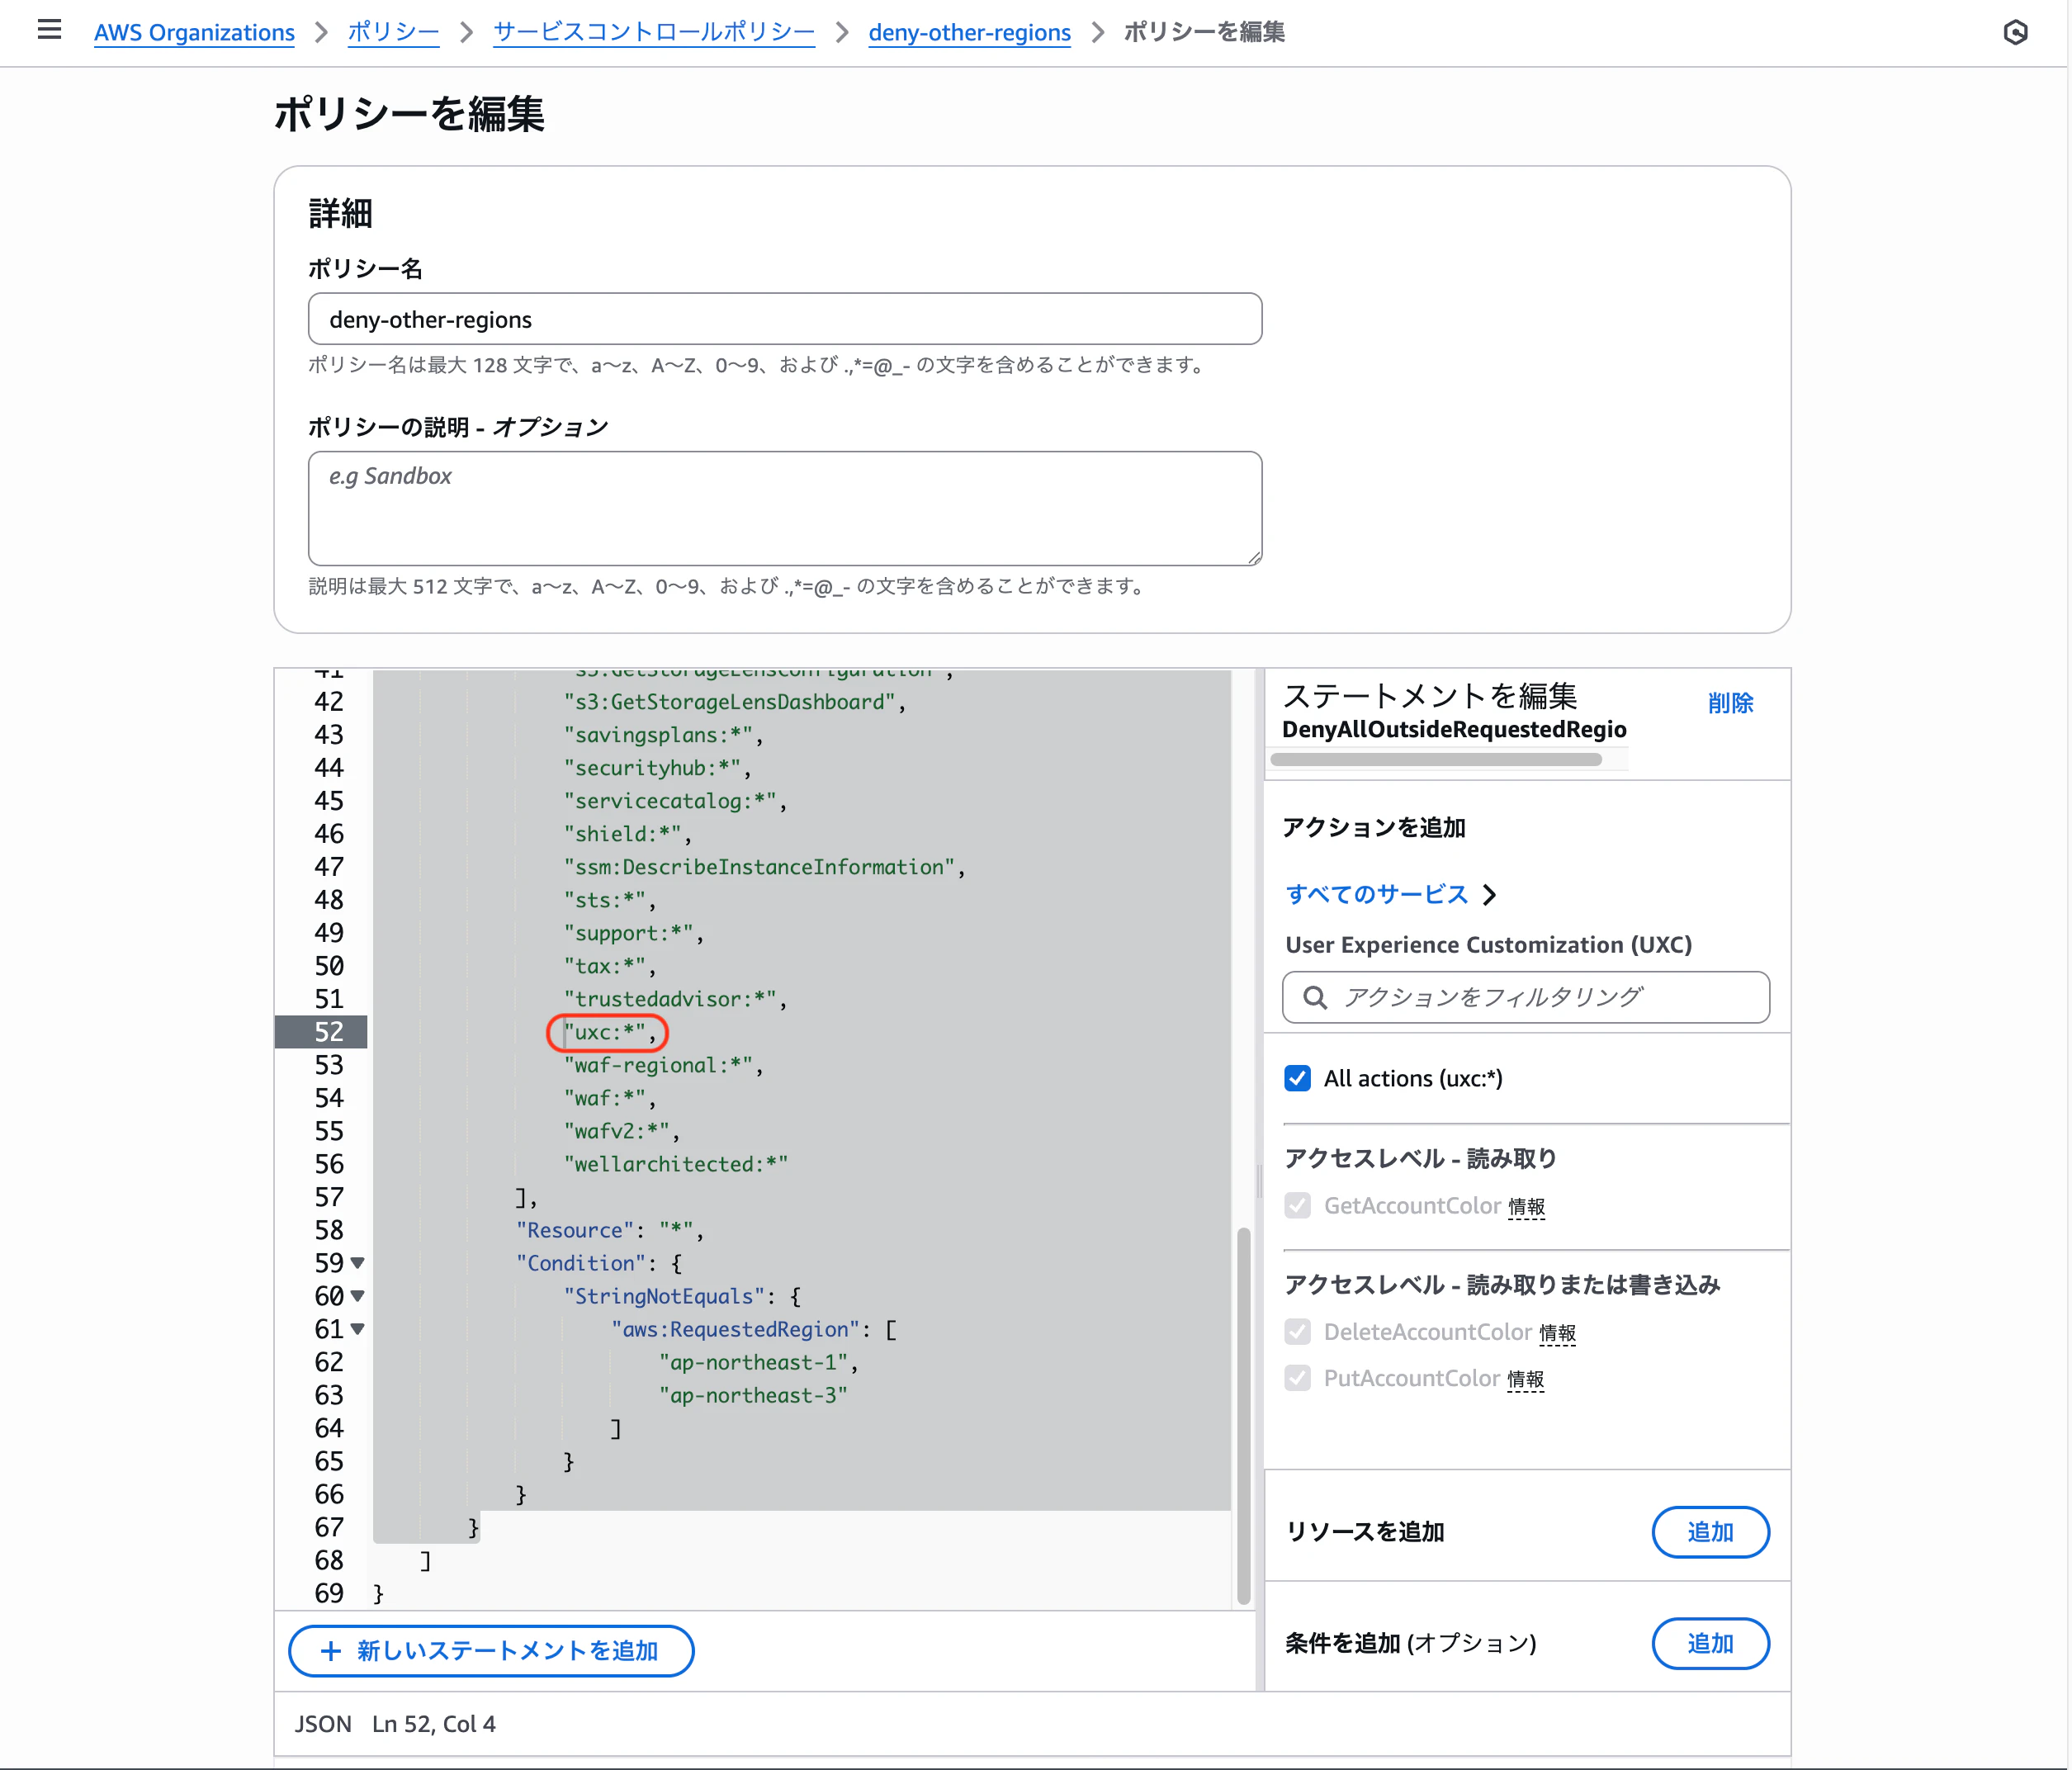This screenshot has width=2072, height=1770.
Task: Open サービスコントロールポリシー breadcrumb link
Action: pyautogui.click(x=654, y=32)
